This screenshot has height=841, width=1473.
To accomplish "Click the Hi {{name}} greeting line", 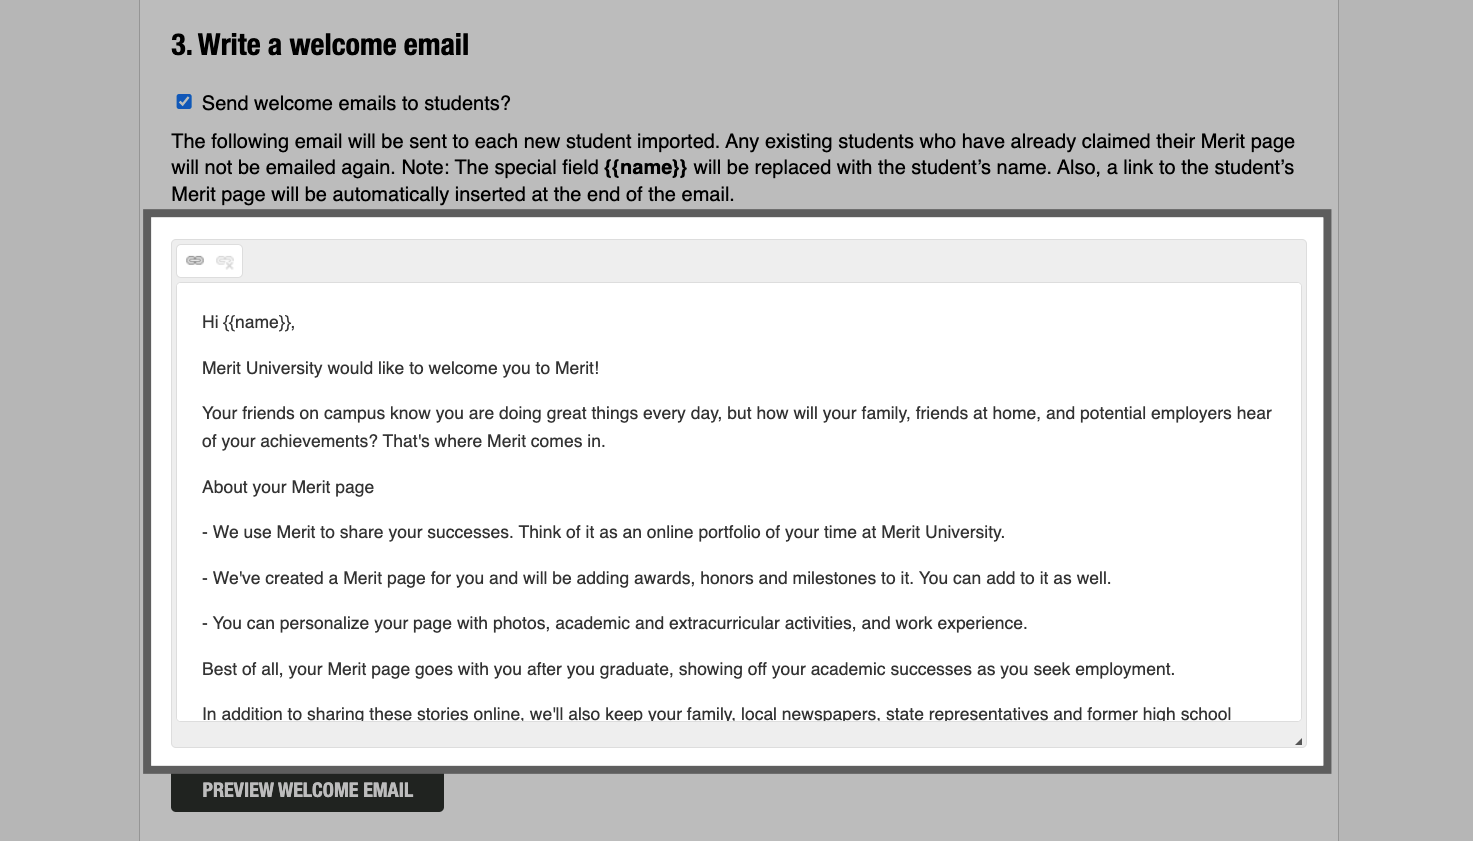I will (247, 322).
